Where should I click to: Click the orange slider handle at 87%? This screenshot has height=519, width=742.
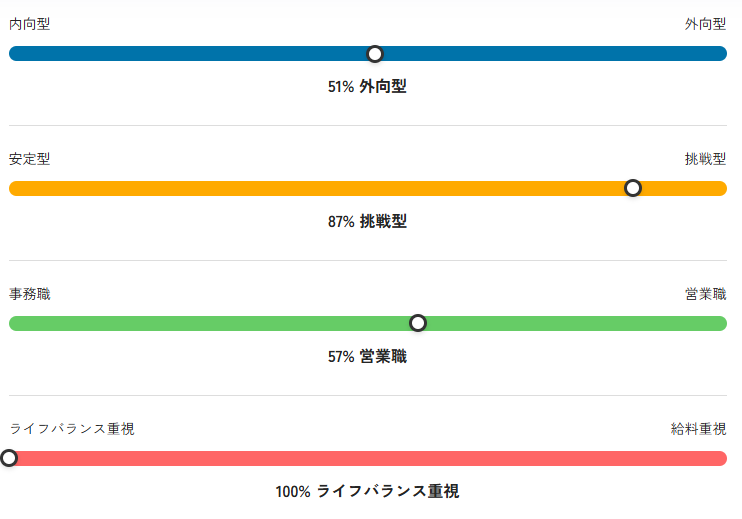click(633, 188)
